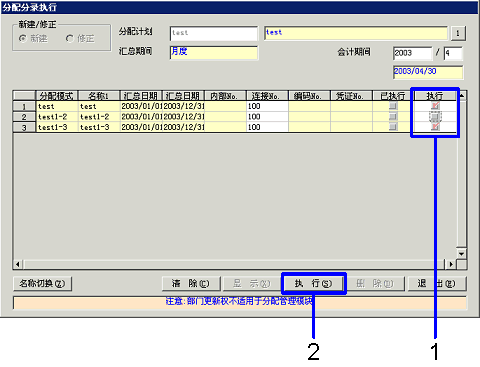480x367 pixels.
Task: Click the 名称1 cell test1-3
Action: click(99, 127)
